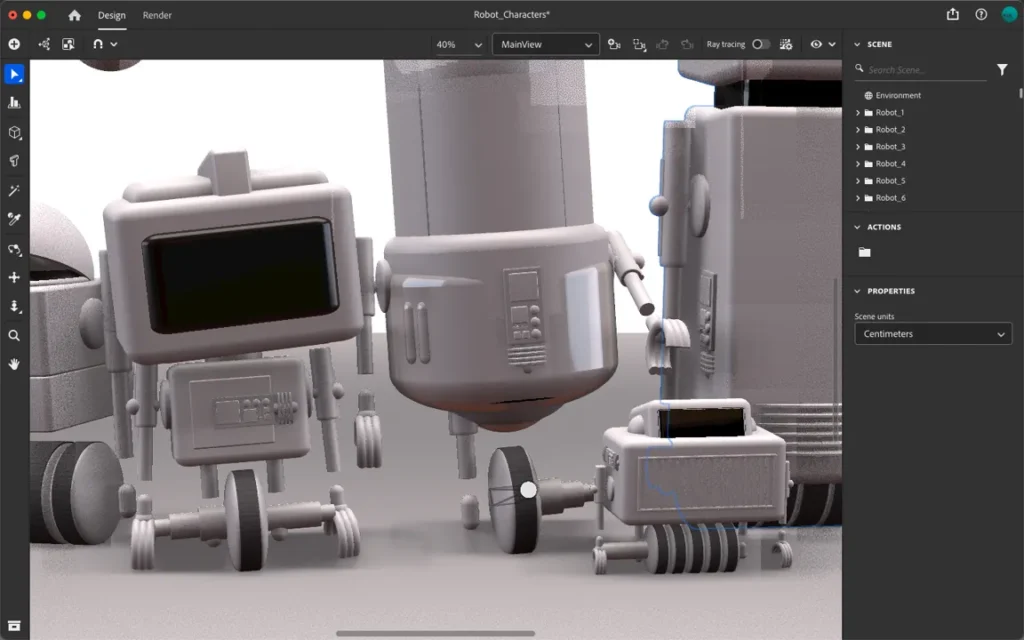Viewport: 1024px width, 640px height.
Task: Click the Home icon
Action: 74,15
